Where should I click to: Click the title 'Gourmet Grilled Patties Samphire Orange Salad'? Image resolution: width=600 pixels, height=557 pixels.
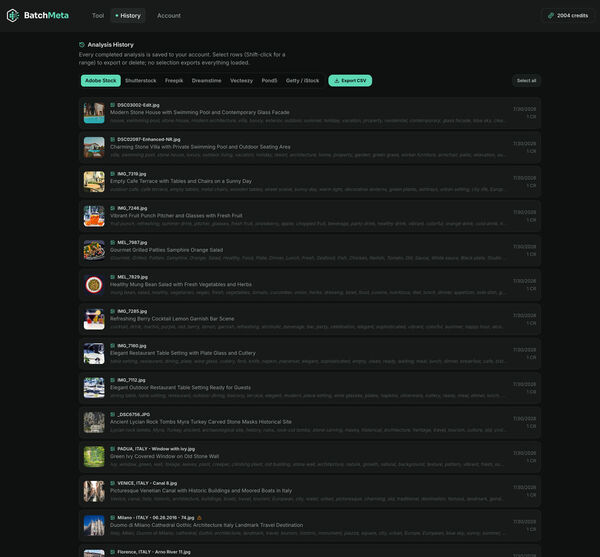coord(166,250)
